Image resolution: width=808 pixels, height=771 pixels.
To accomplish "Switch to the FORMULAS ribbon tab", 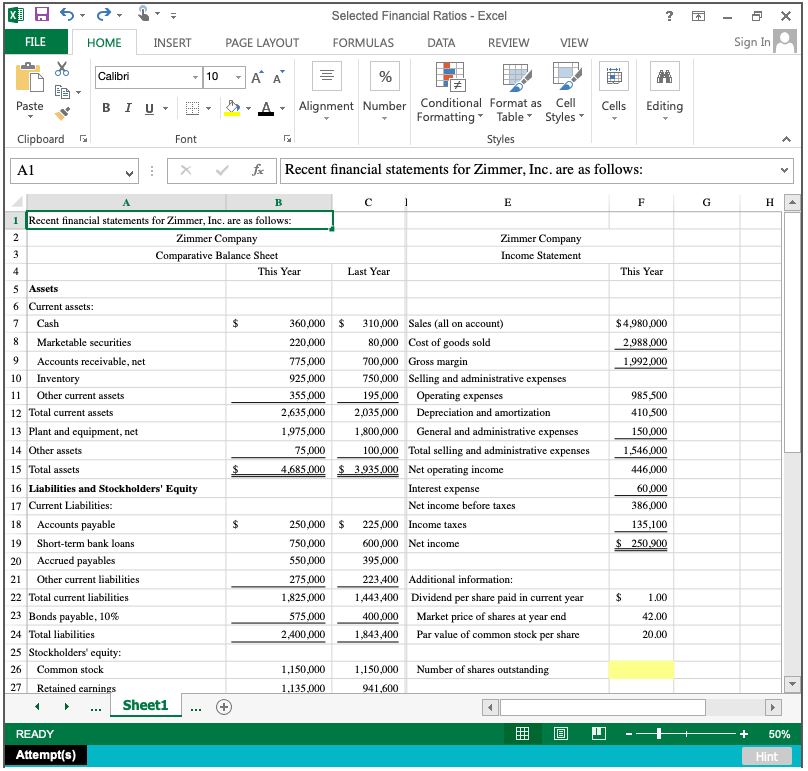I will click(362, 43).
